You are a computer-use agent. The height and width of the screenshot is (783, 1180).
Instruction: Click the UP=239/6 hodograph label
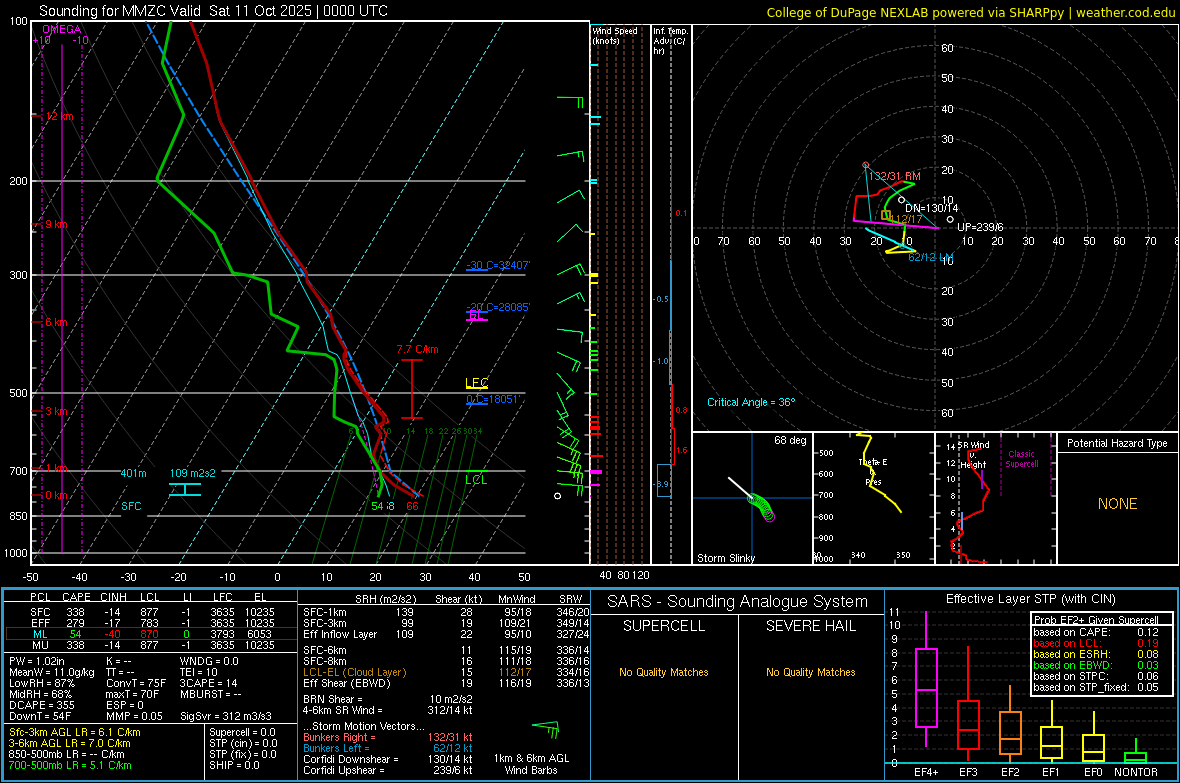(x=980, y=227)
